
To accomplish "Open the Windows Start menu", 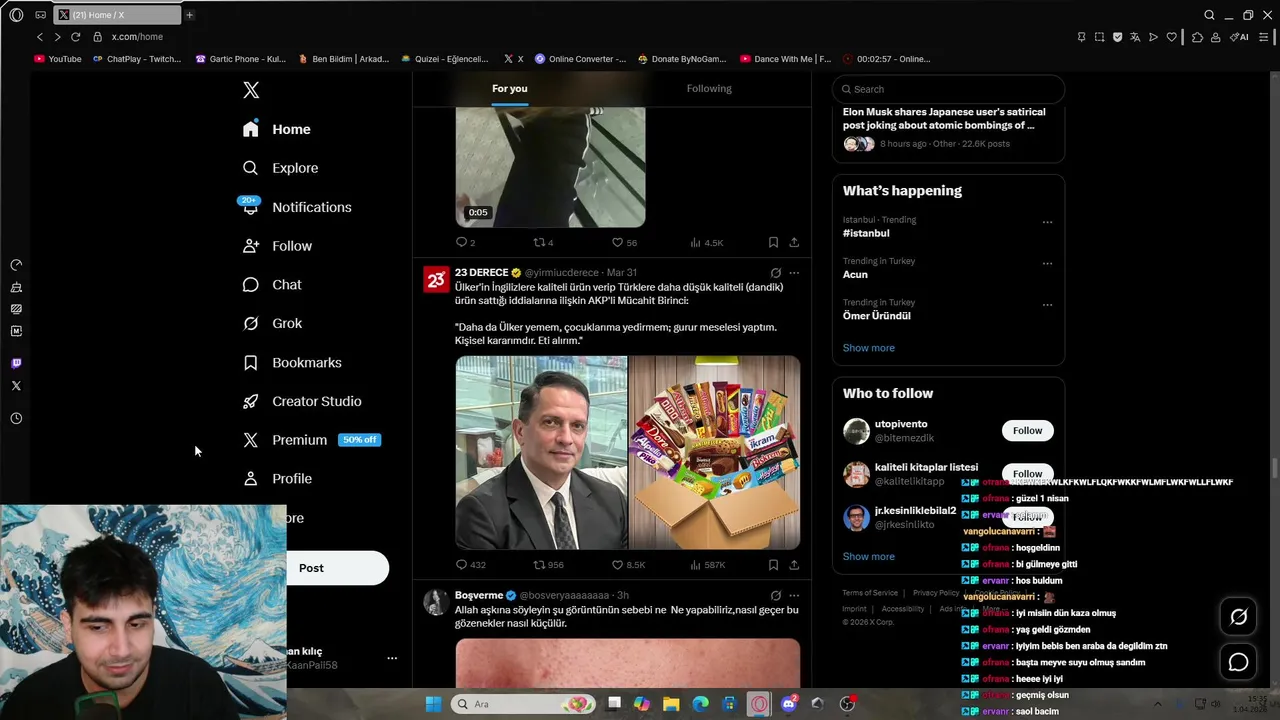I will point(433,704).
